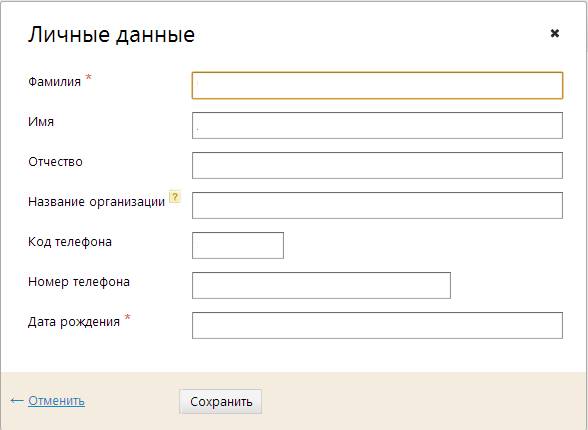Click the Код телефона label
Viewport: 588px width, 430px height.
point(70,242)
